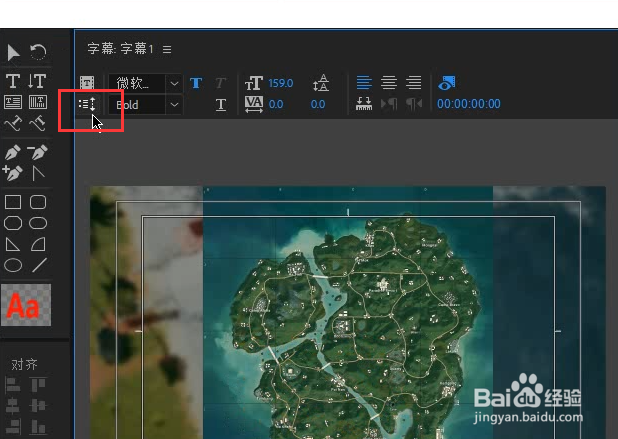The height and width of the screenshot is (439, 618).
Task: Click the 字幕: 字幕1 panel tab
Action: point(120,49)
